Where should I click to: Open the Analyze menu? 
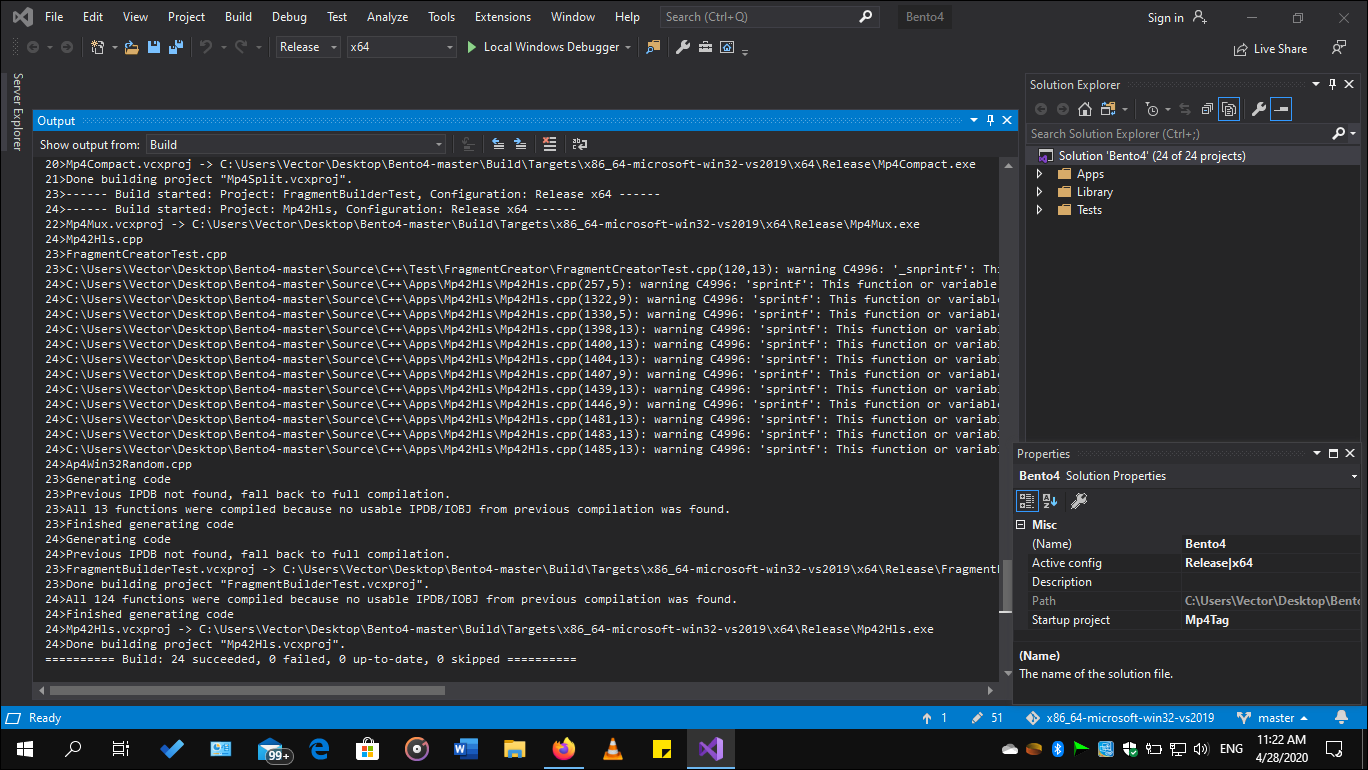click(x=387, y=17)
